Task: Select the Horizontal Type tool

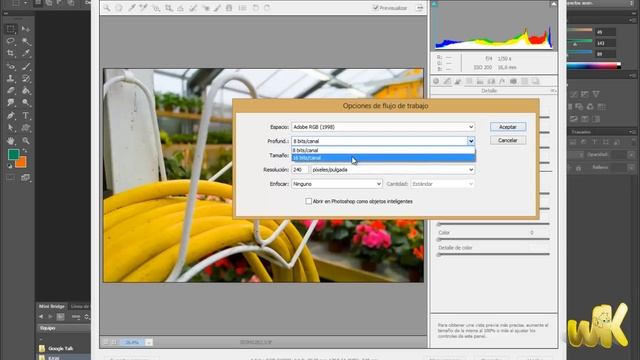Action: 26,116
